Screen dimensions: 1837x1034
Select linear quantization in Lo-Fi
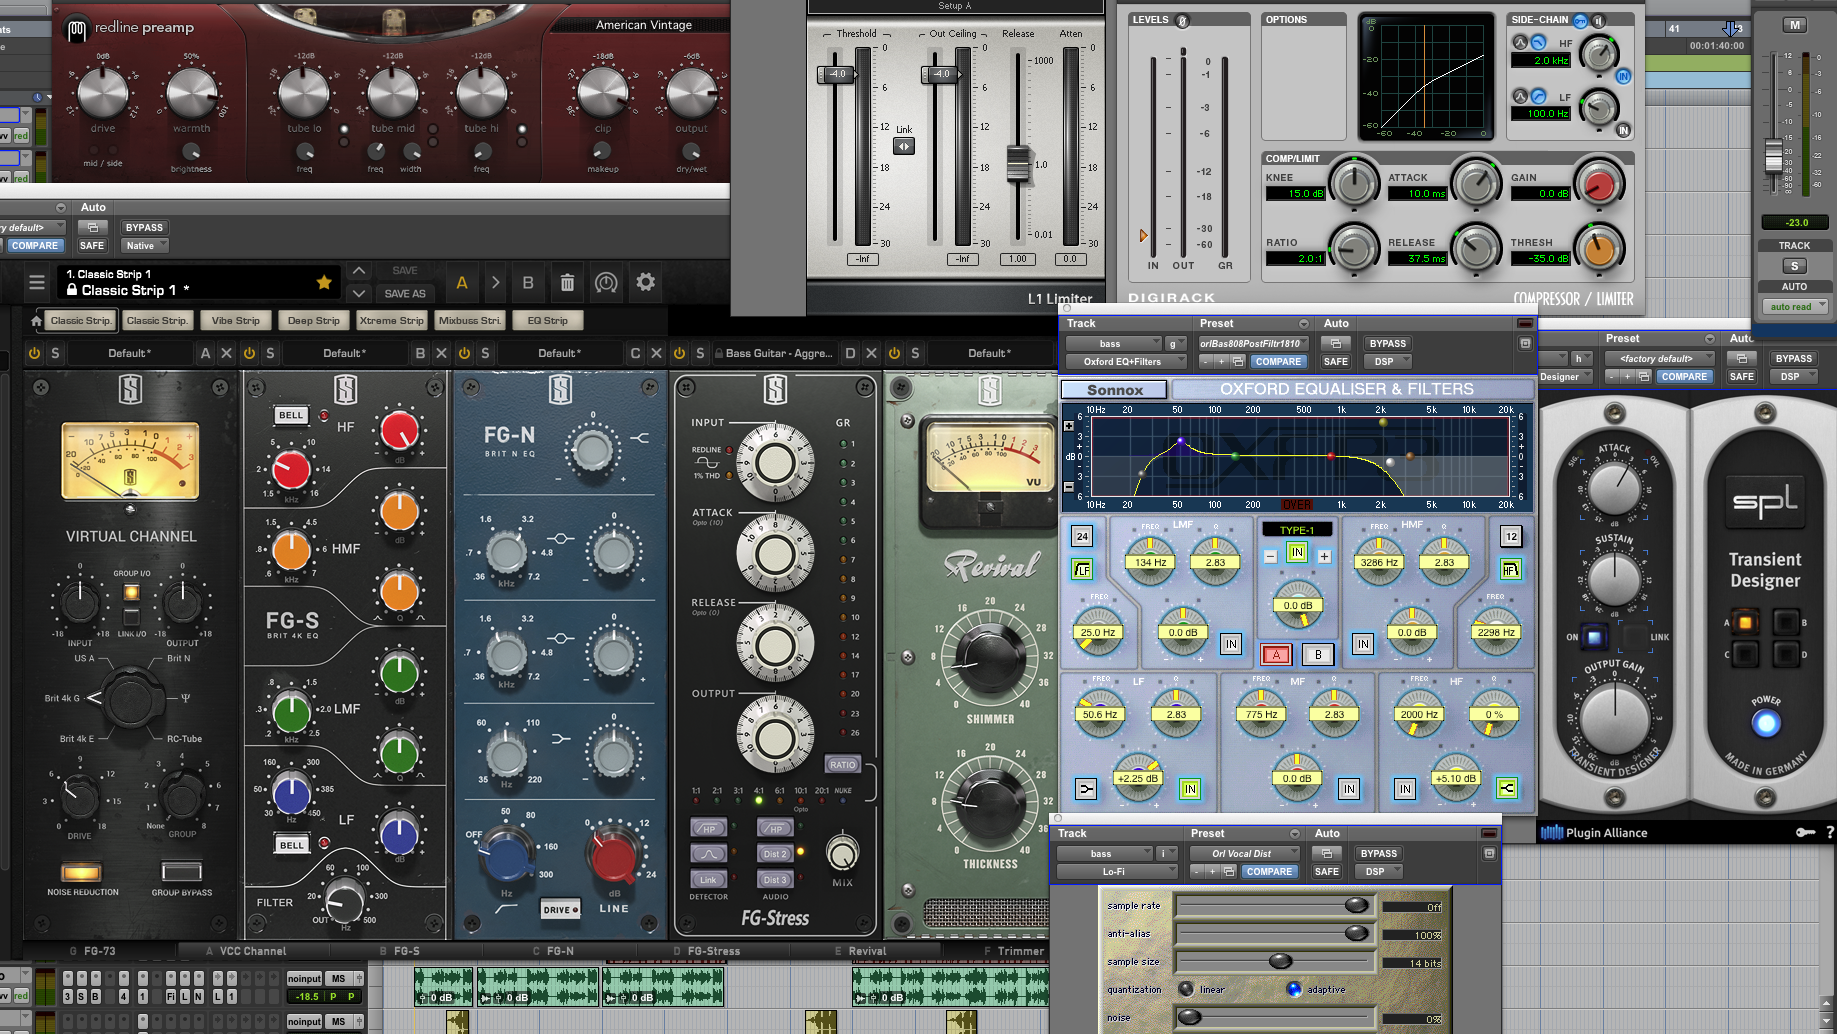pos(1187,989)
